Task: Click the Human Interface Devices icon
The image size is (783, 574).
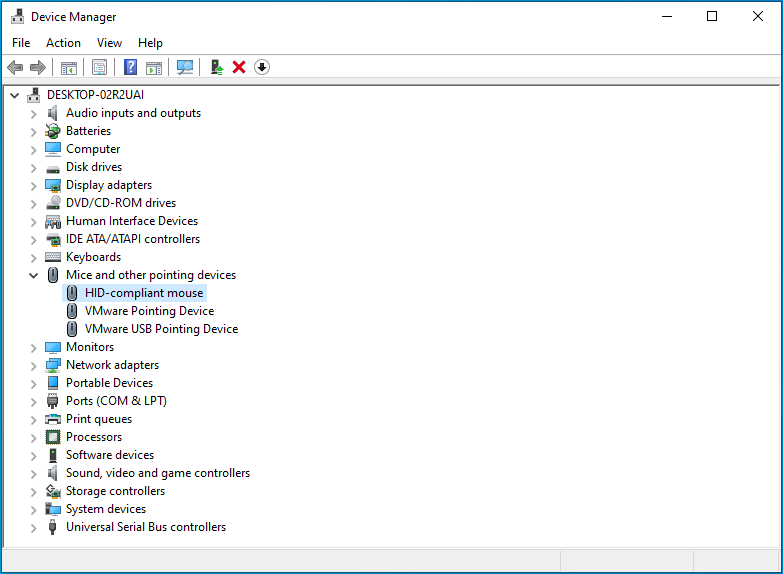Action: pyautogui.click(x=52, y=221)
